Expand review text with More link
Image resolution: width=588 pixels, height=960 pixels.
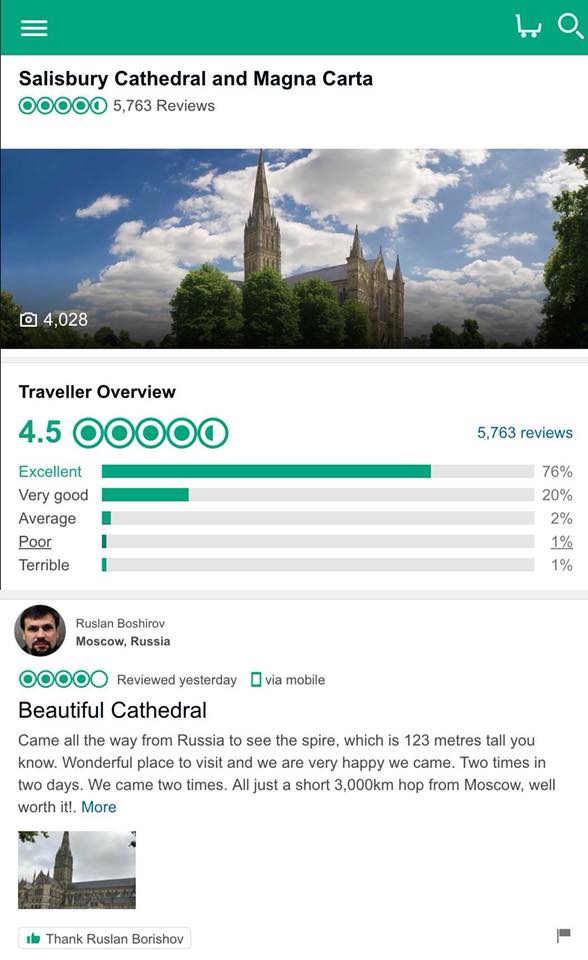99,807
